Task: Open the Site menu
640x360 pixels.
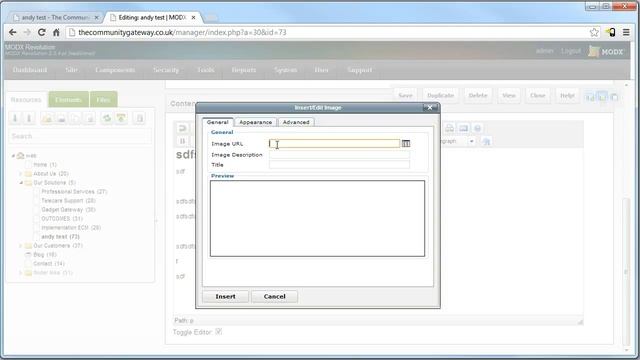Action: click(71, 70)
